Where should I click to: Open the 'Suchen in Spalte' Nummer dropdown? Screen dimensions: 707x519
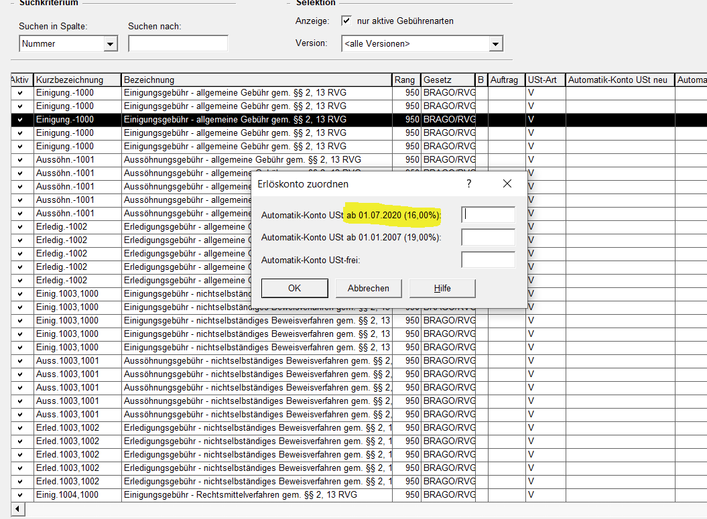pyautogui.click(x=110, y=44)
